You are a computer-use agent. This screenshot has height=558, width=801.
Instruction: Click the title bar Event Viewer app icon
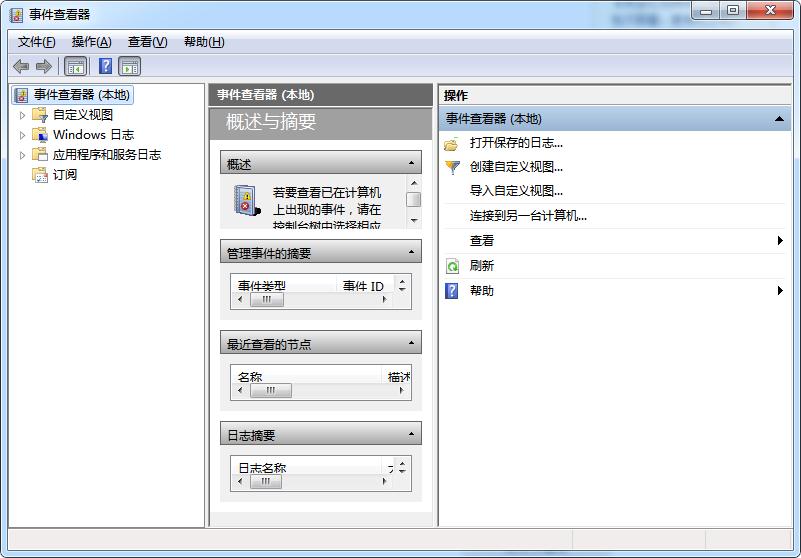pos(16,15)
